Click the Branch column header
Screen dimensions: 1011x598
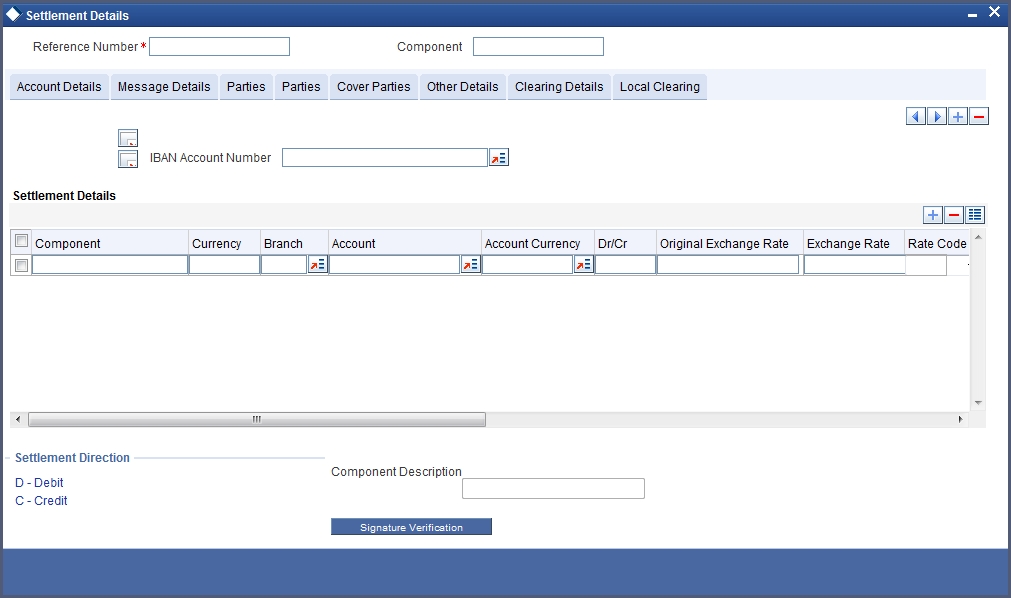point(283,244)
